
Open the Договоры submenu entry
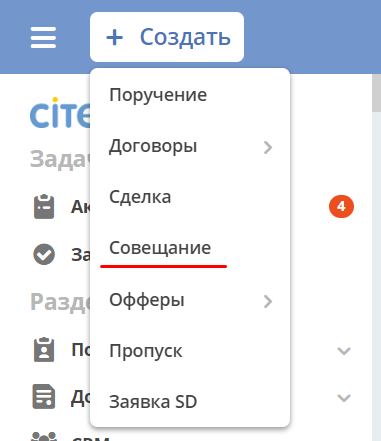click(190, 146)
